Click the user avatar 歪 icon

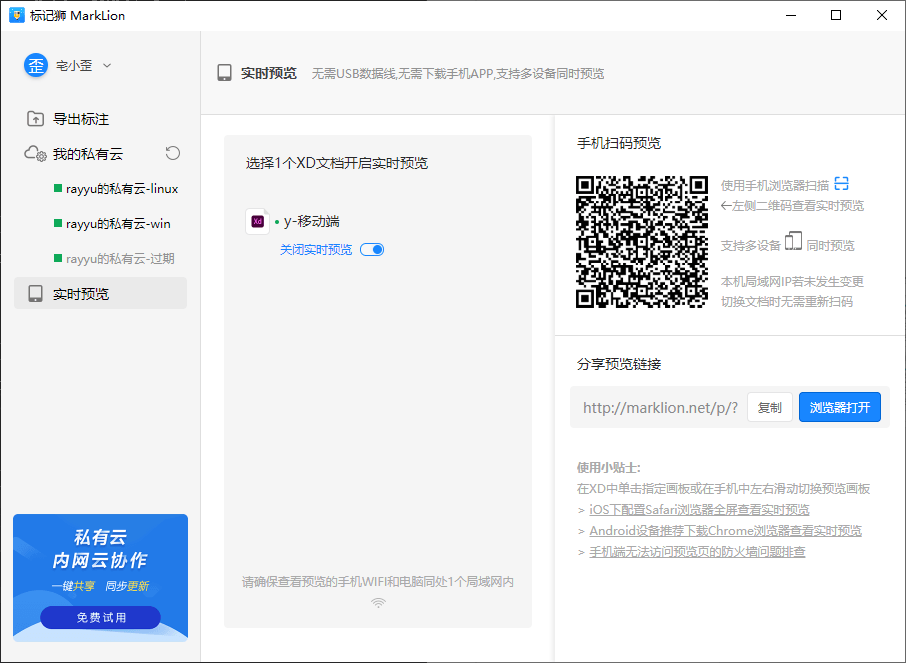click(36, 65)
